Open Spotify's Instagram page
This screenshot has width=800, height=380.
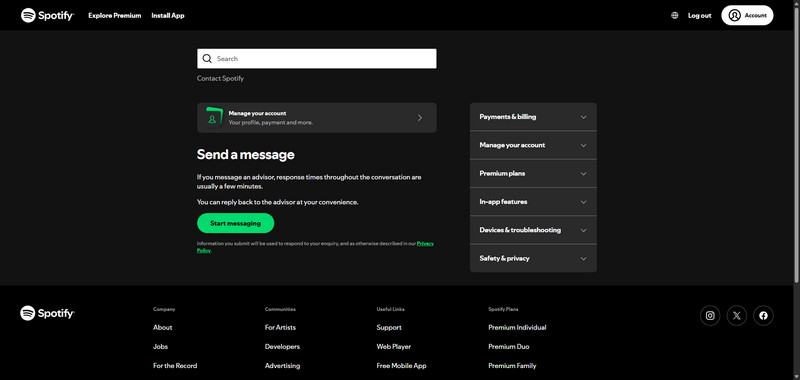[710, 316]
